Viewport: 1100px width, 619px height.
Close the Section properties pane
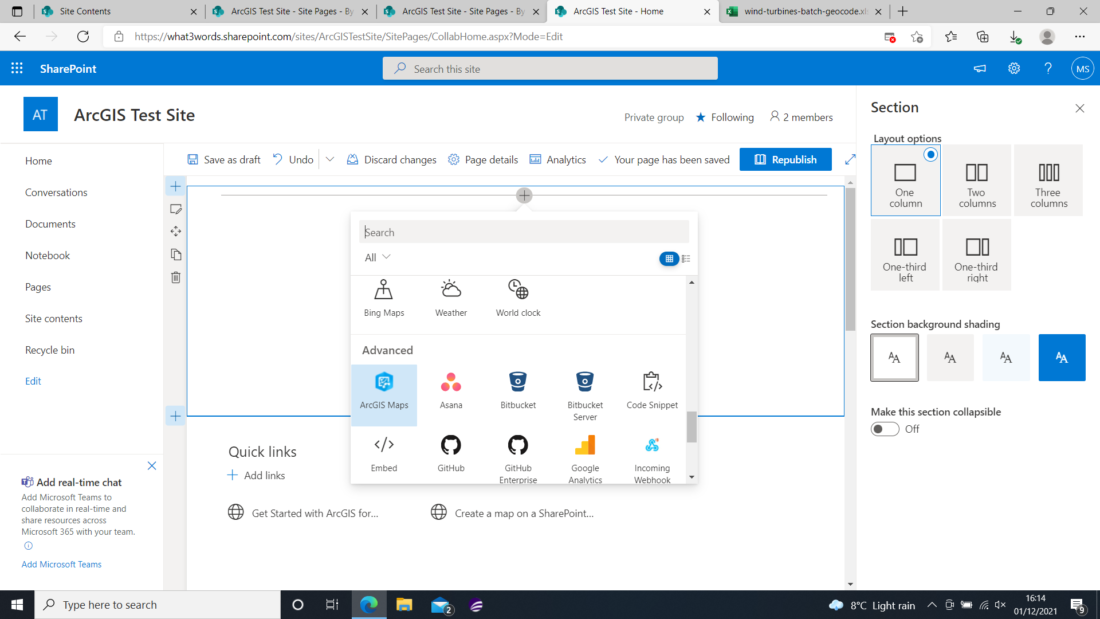click(x=1080, y=108)
